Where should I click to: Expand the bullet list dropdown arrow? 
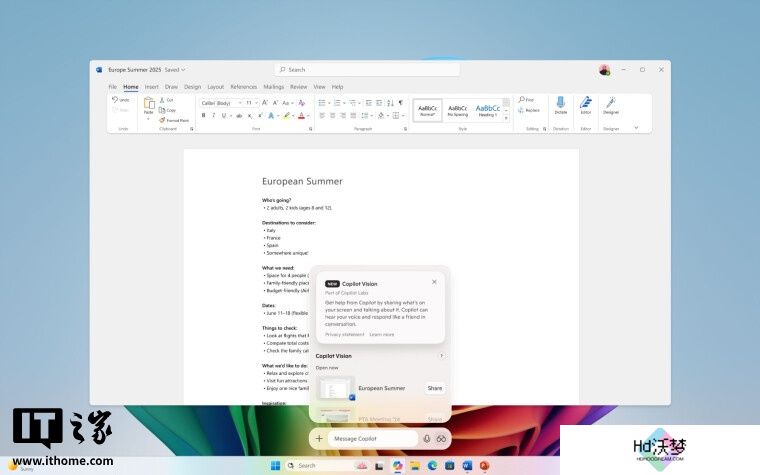point(330,103)
